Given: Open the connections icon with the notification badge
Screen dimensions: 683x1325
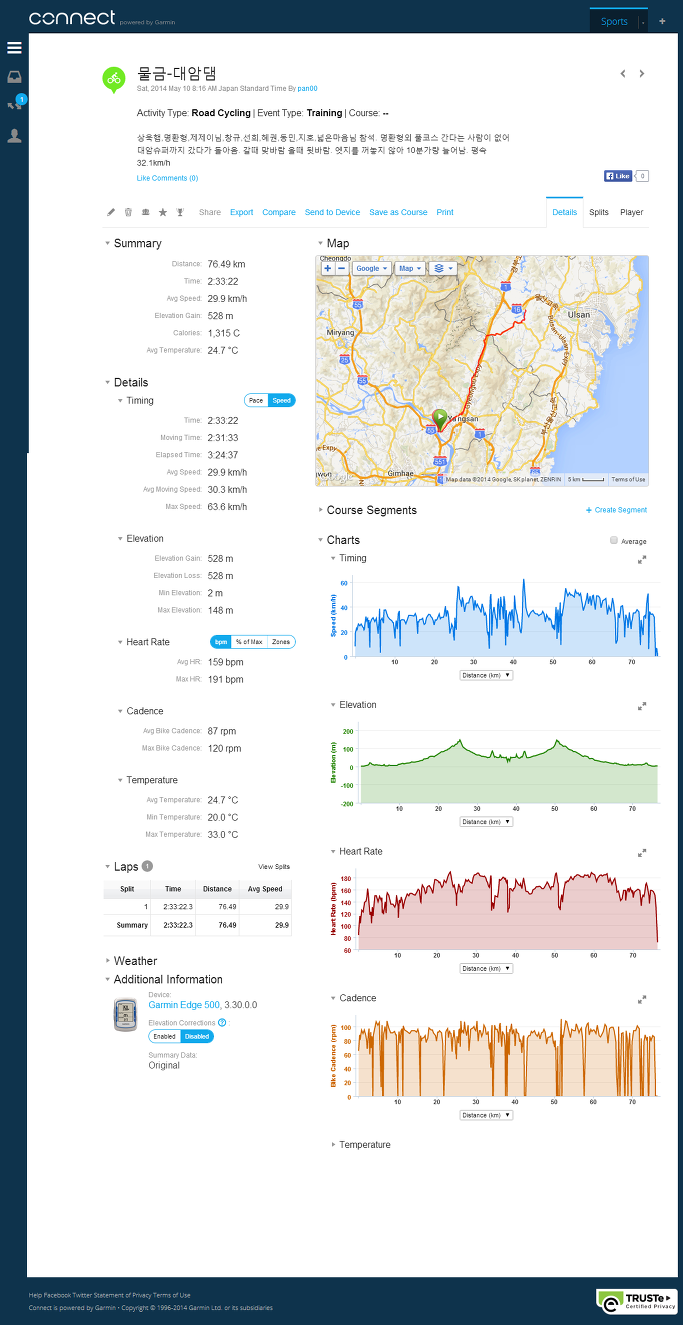Looking at the screenshot, I should 15,104.
